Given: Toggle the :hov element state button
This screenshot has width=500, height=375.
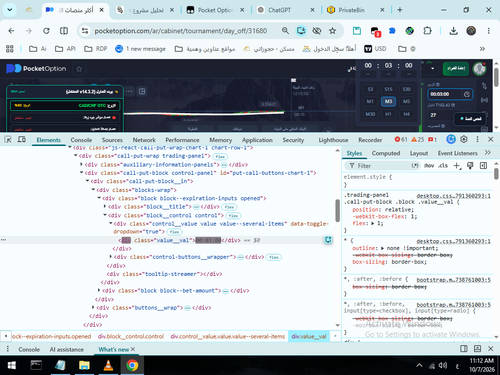Looking at the screenshot, I should tap(429, 166).
